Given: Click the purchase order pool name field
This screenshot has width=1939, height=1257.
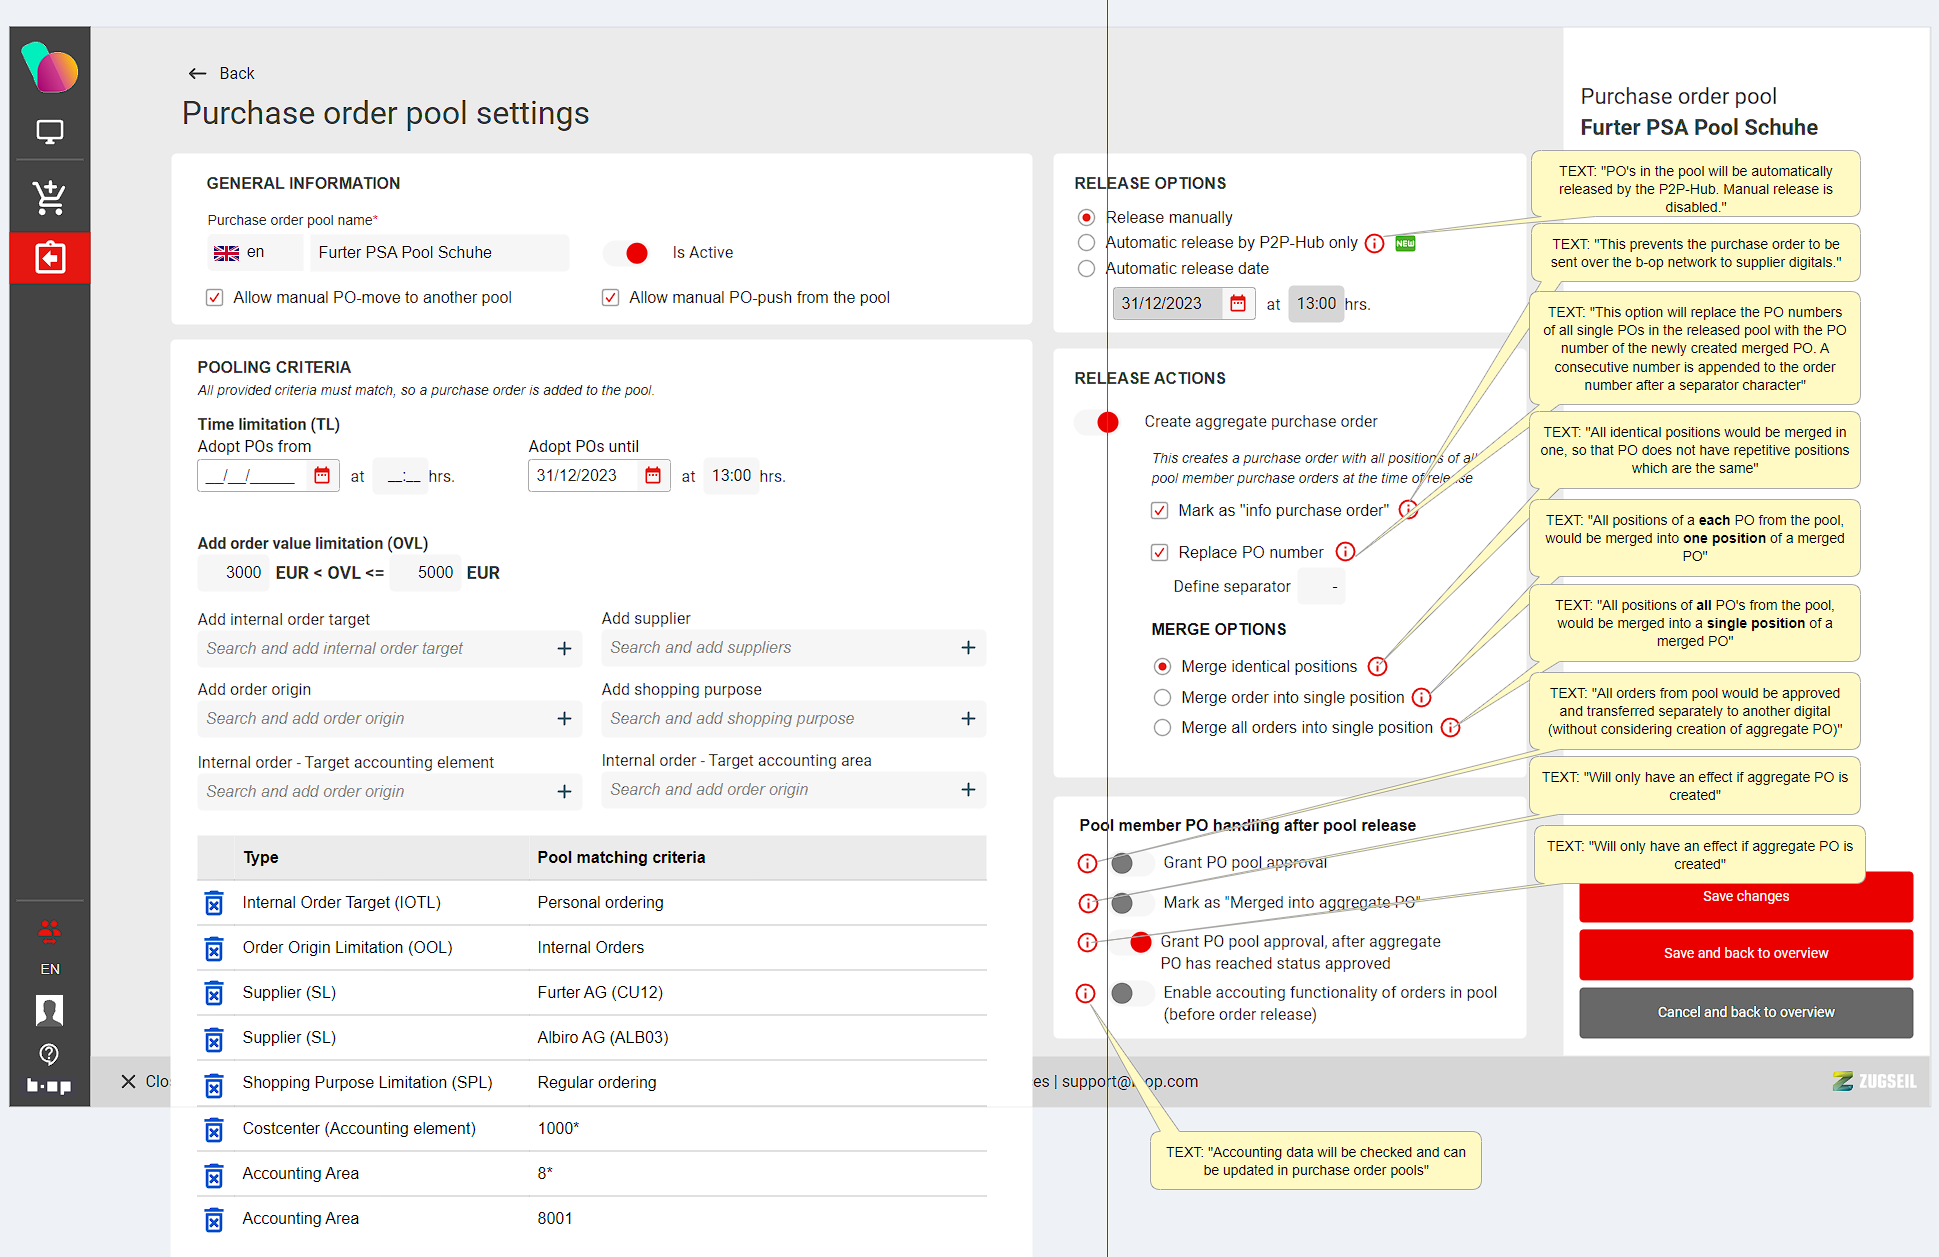Looking at the screenshot, I should (438, 253).
